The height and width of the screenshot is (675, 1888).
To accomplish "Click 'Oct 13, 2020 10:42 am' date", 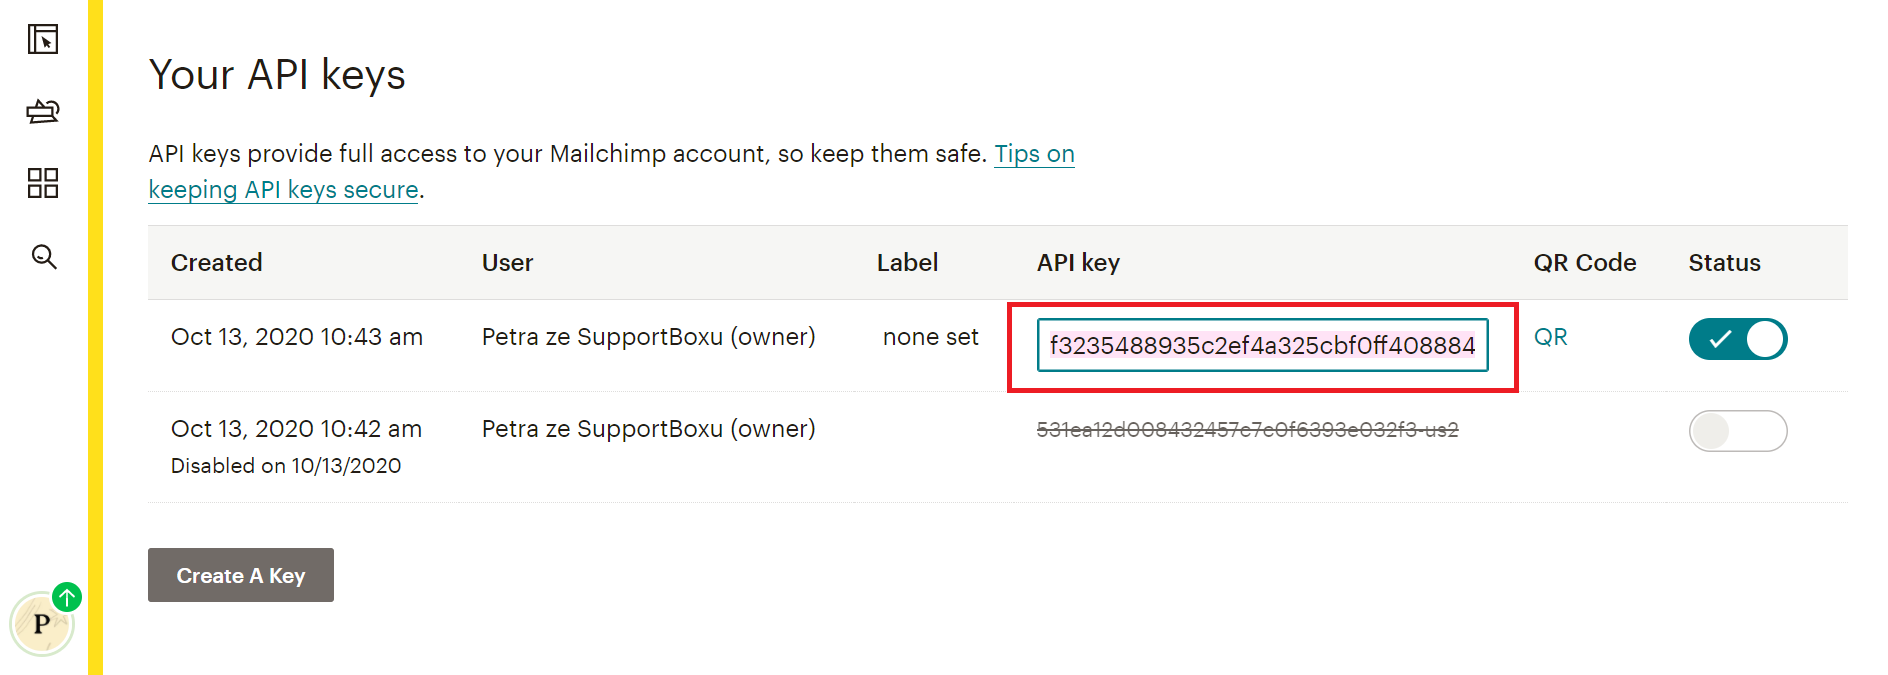I will pos(297,429).
